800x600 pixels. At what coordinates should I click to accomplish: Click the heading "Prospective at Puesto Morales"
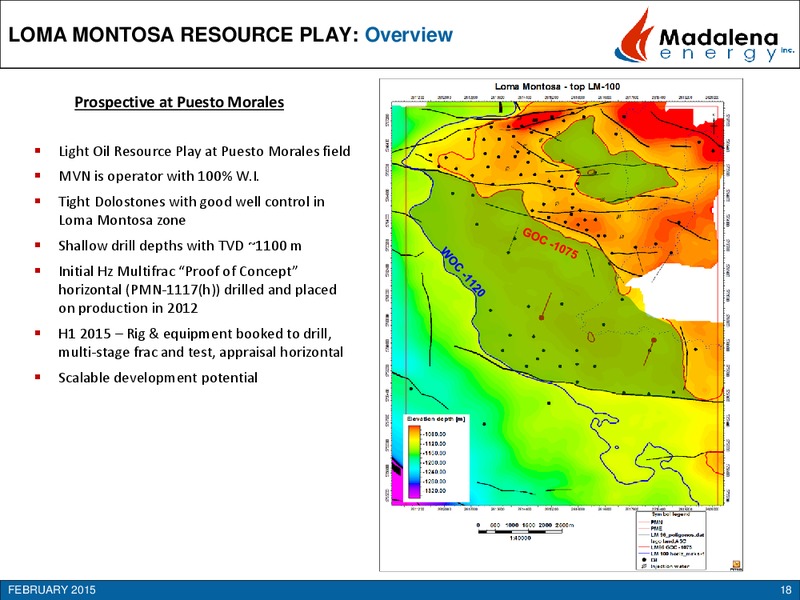tap(179, 102)
